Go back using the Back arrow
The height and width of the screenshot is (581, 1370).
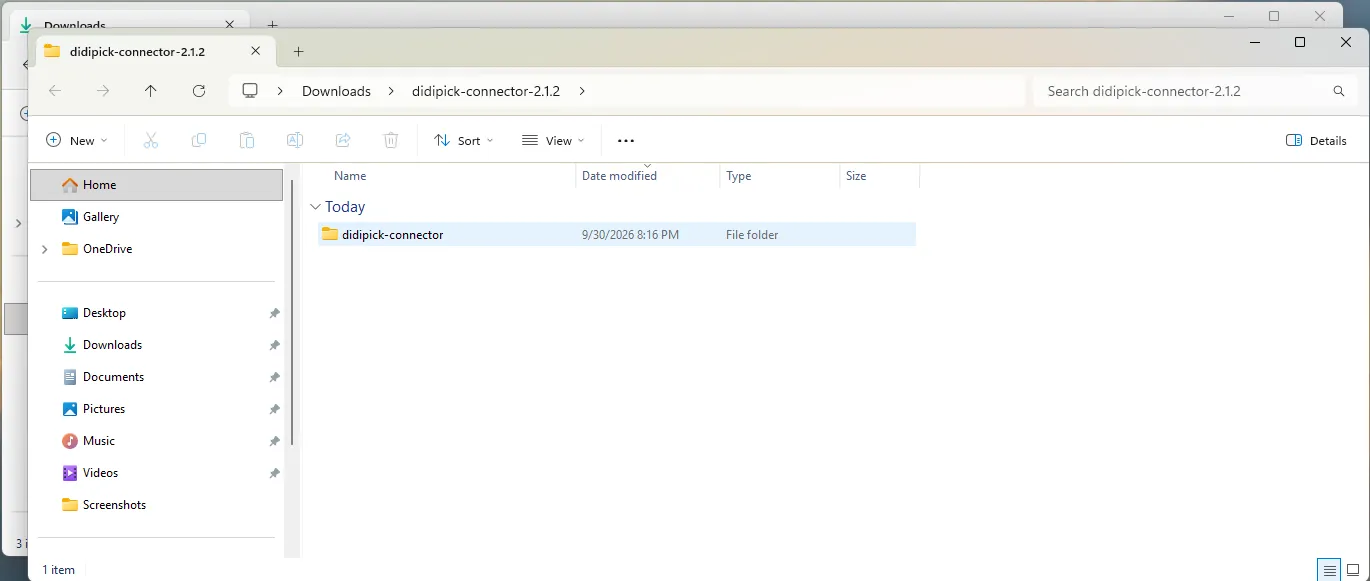[x=55, y=91]
